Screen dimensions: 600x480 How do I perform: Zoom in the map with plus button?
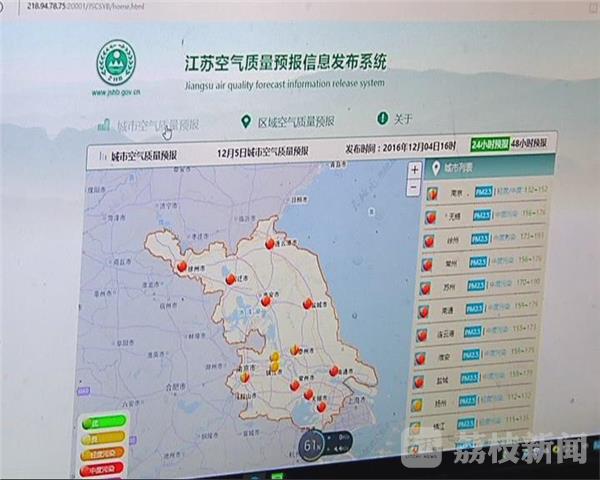pyautogui.click(x=415, y=170)
